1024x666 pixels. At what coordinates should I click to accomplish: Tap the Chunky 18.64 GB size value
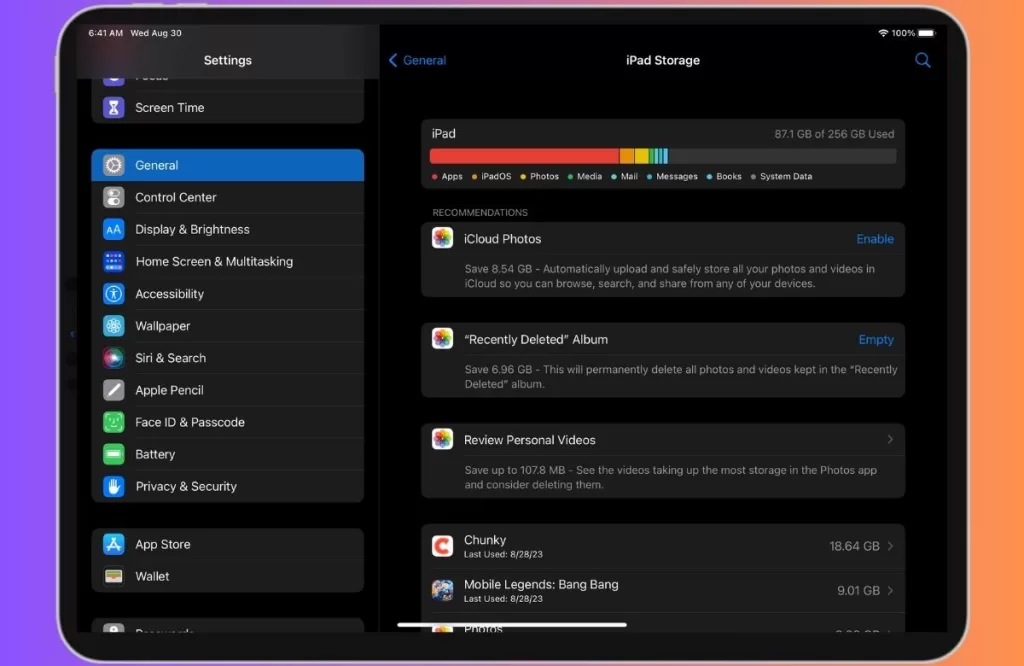coord(854,546)
